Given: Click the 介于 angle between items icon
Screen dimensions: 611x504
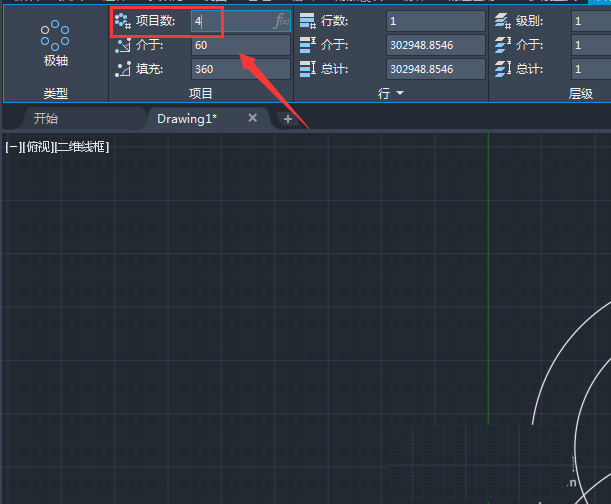Looking at the screenshot, I should pyautogui.click(x=123, y=45).
